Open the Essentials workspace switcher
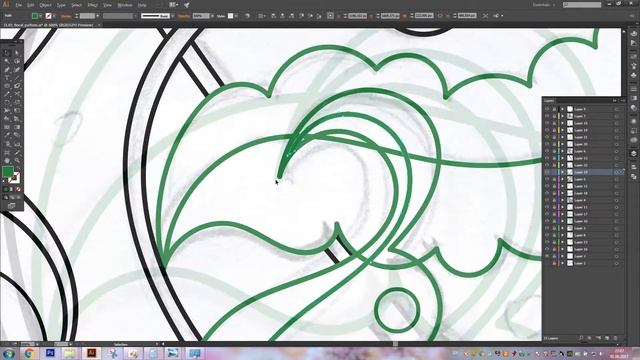This screenshot has width=640, height=360. click(x=544, y=5)
